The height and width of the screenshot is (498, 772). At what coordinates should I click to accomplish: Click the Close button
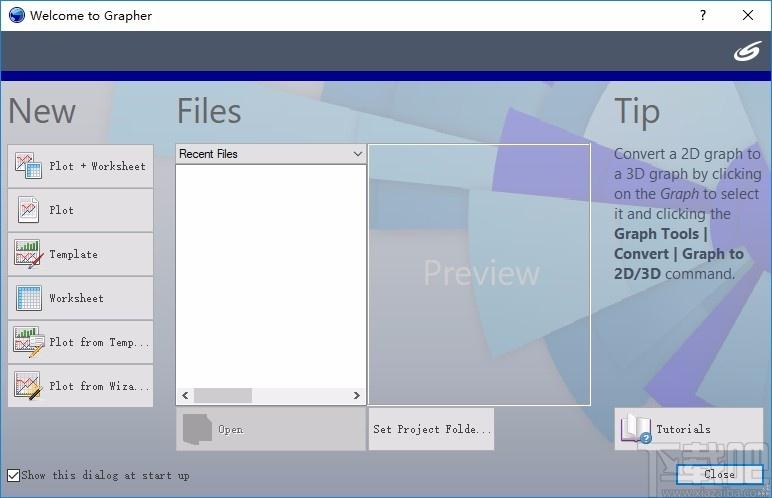click(719, 474)
